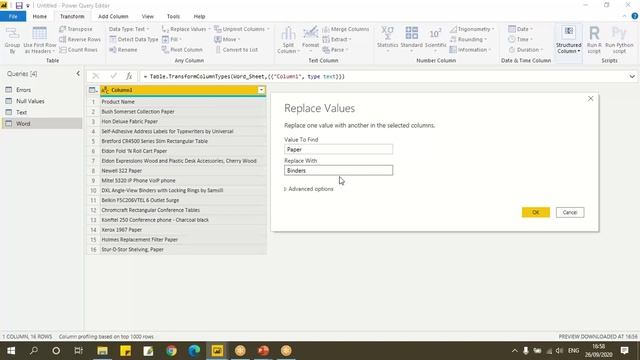Click Pivot Column icon
Viewport: 640px width, 360px height.
click(165, 49)
